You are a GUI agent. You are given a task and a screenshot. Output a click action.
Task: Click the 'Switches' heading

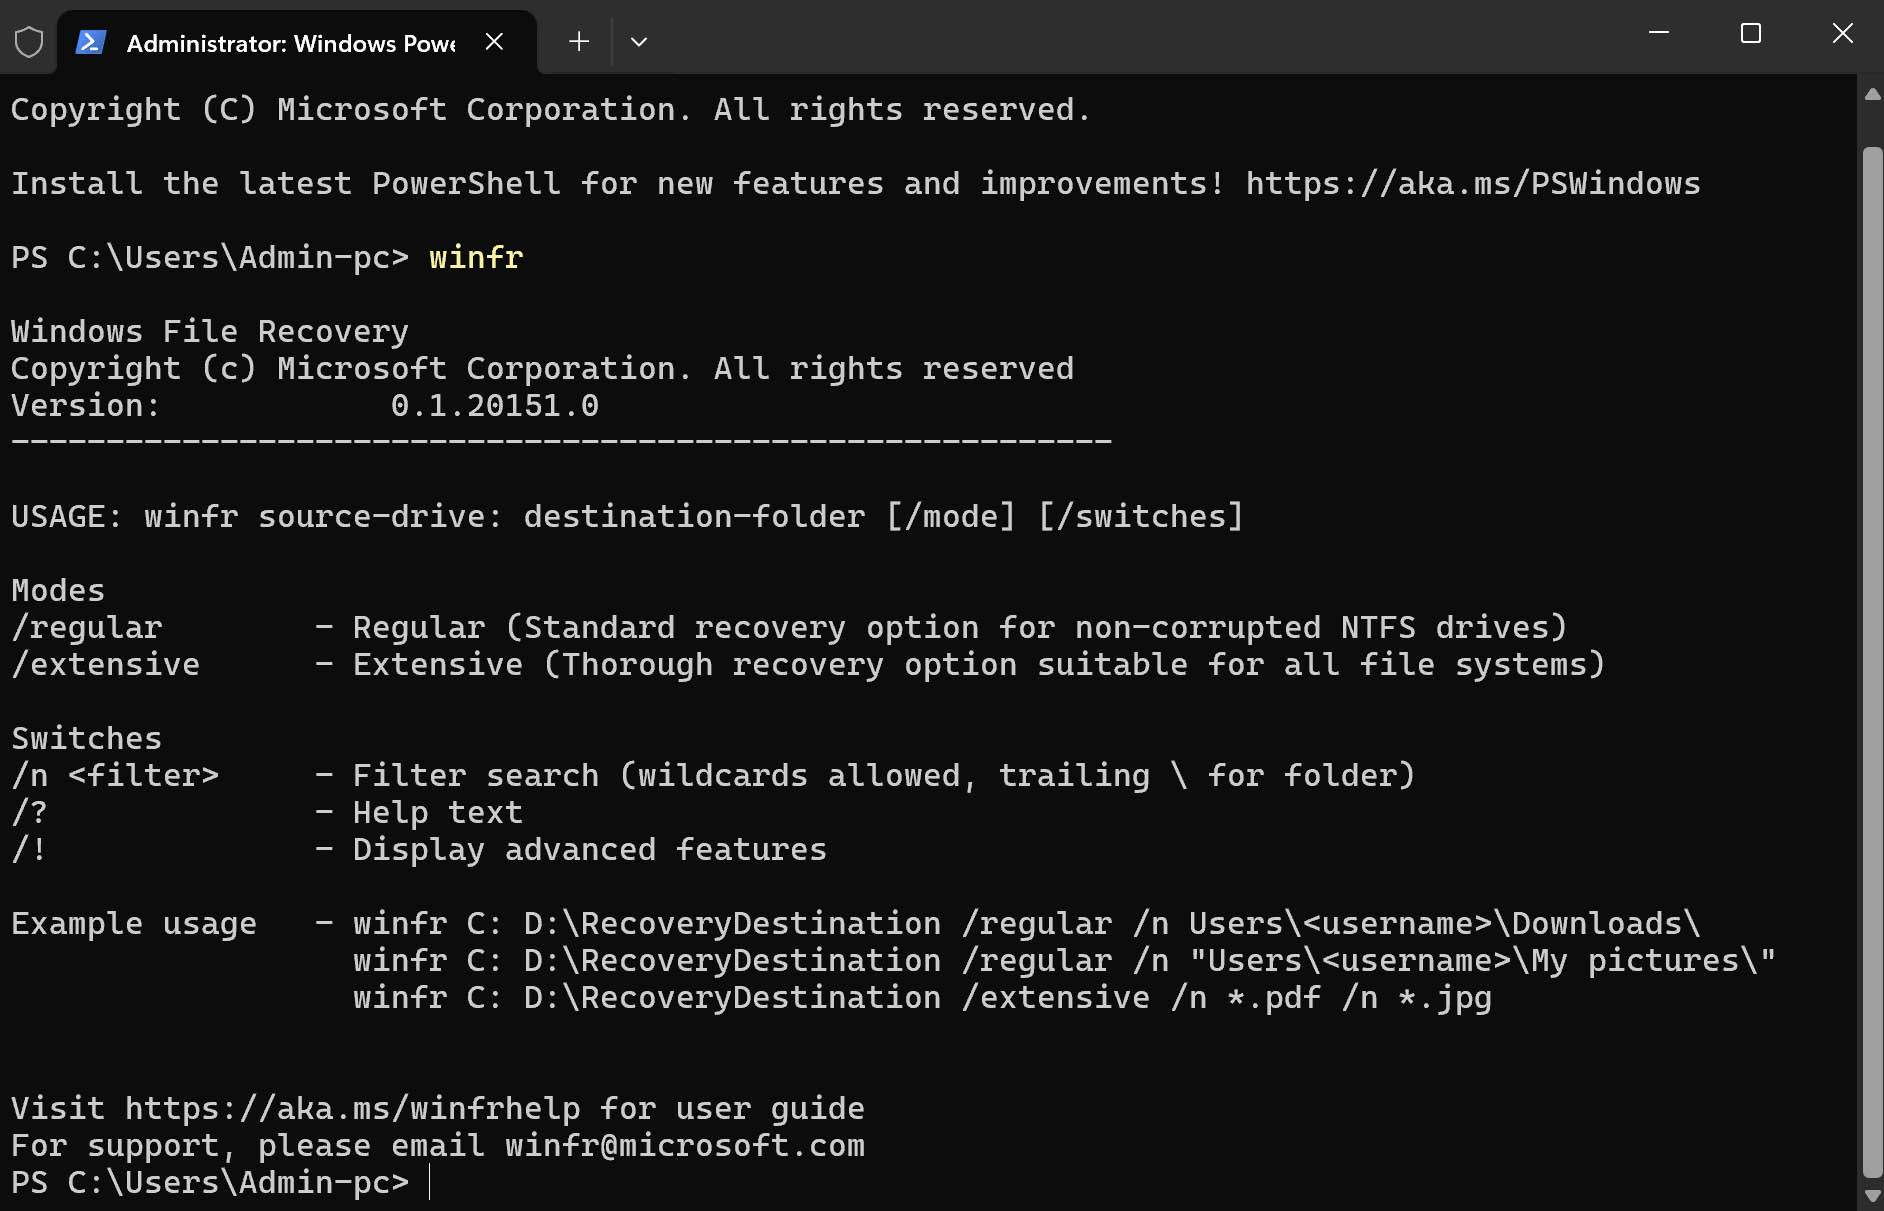point(87,739)
